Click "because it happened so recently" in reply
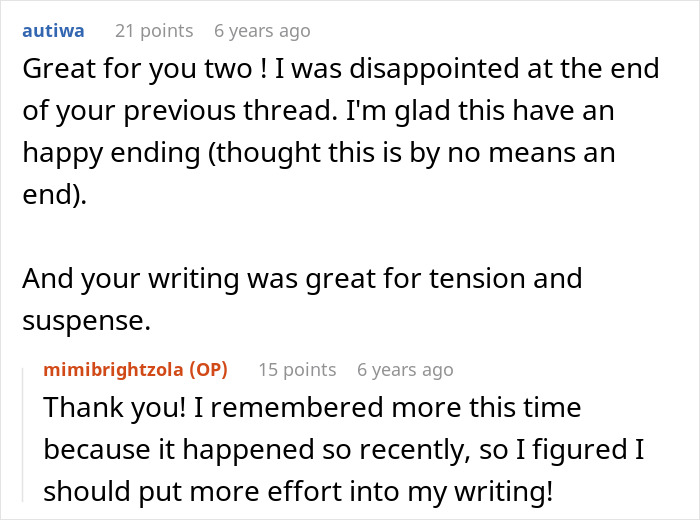Screen dimensions: 700x520 (x=259, y=450)
